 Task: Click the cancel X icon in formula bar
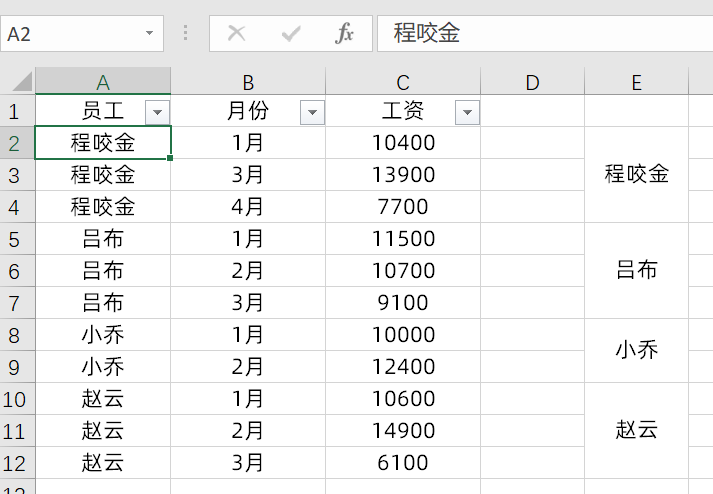pos(236,33)
